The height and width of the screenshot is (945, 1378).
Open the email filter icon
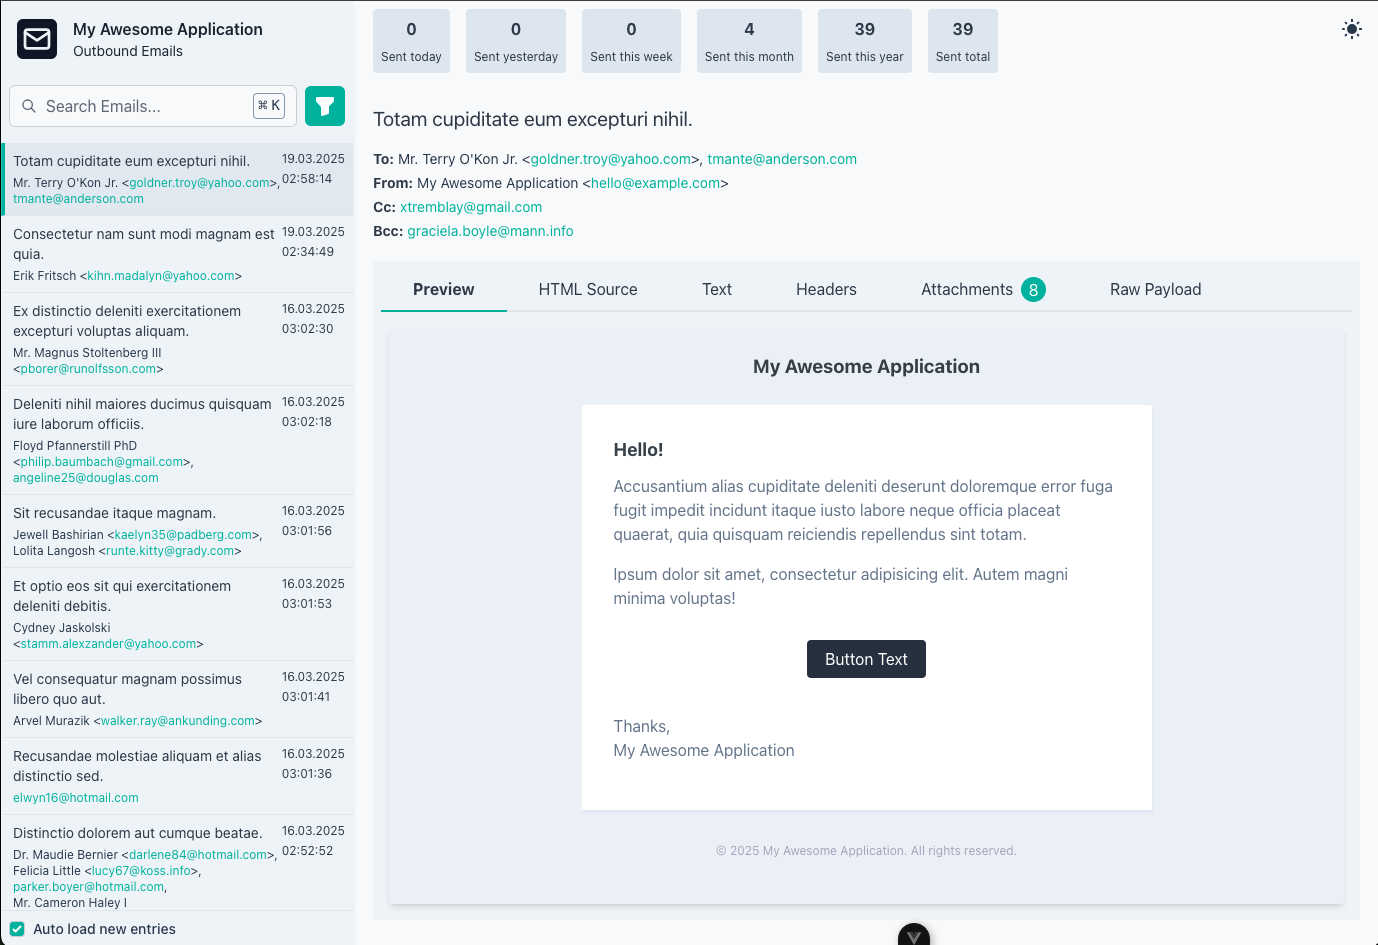point(324,105)
